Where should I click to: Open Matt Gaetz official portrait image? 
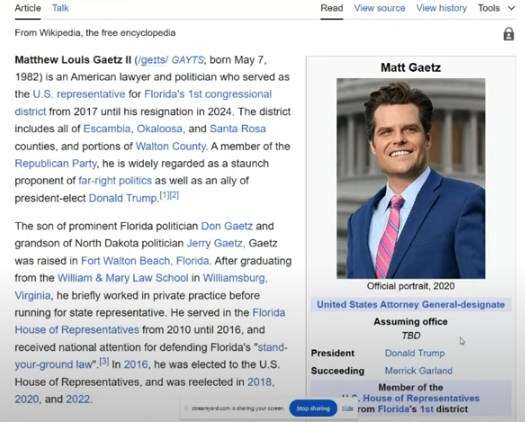(411, 179)
